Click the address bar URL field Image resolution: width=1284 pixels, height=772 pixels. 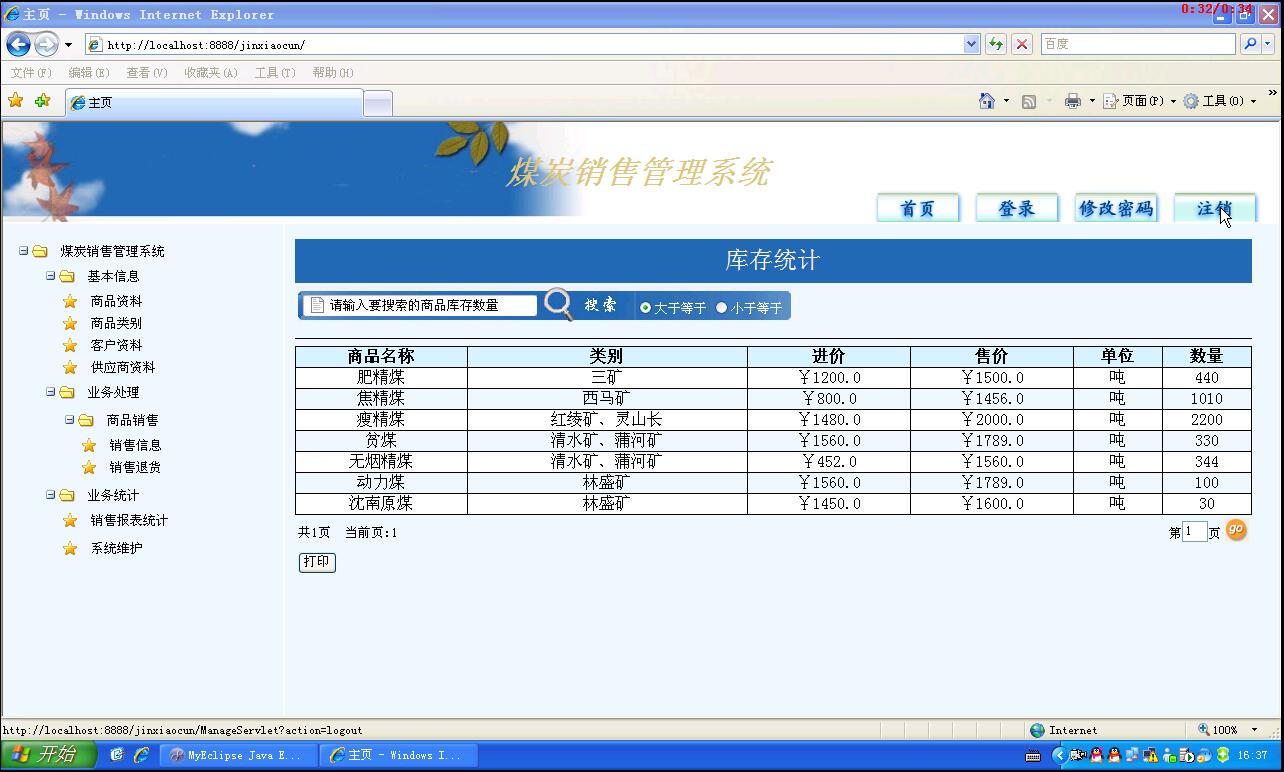(x=524, y=45)
